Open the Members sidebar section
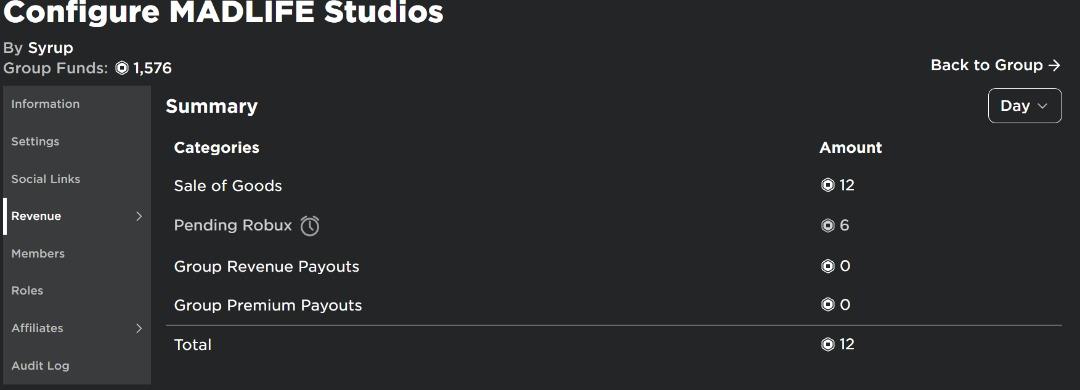 coord(77,254)
